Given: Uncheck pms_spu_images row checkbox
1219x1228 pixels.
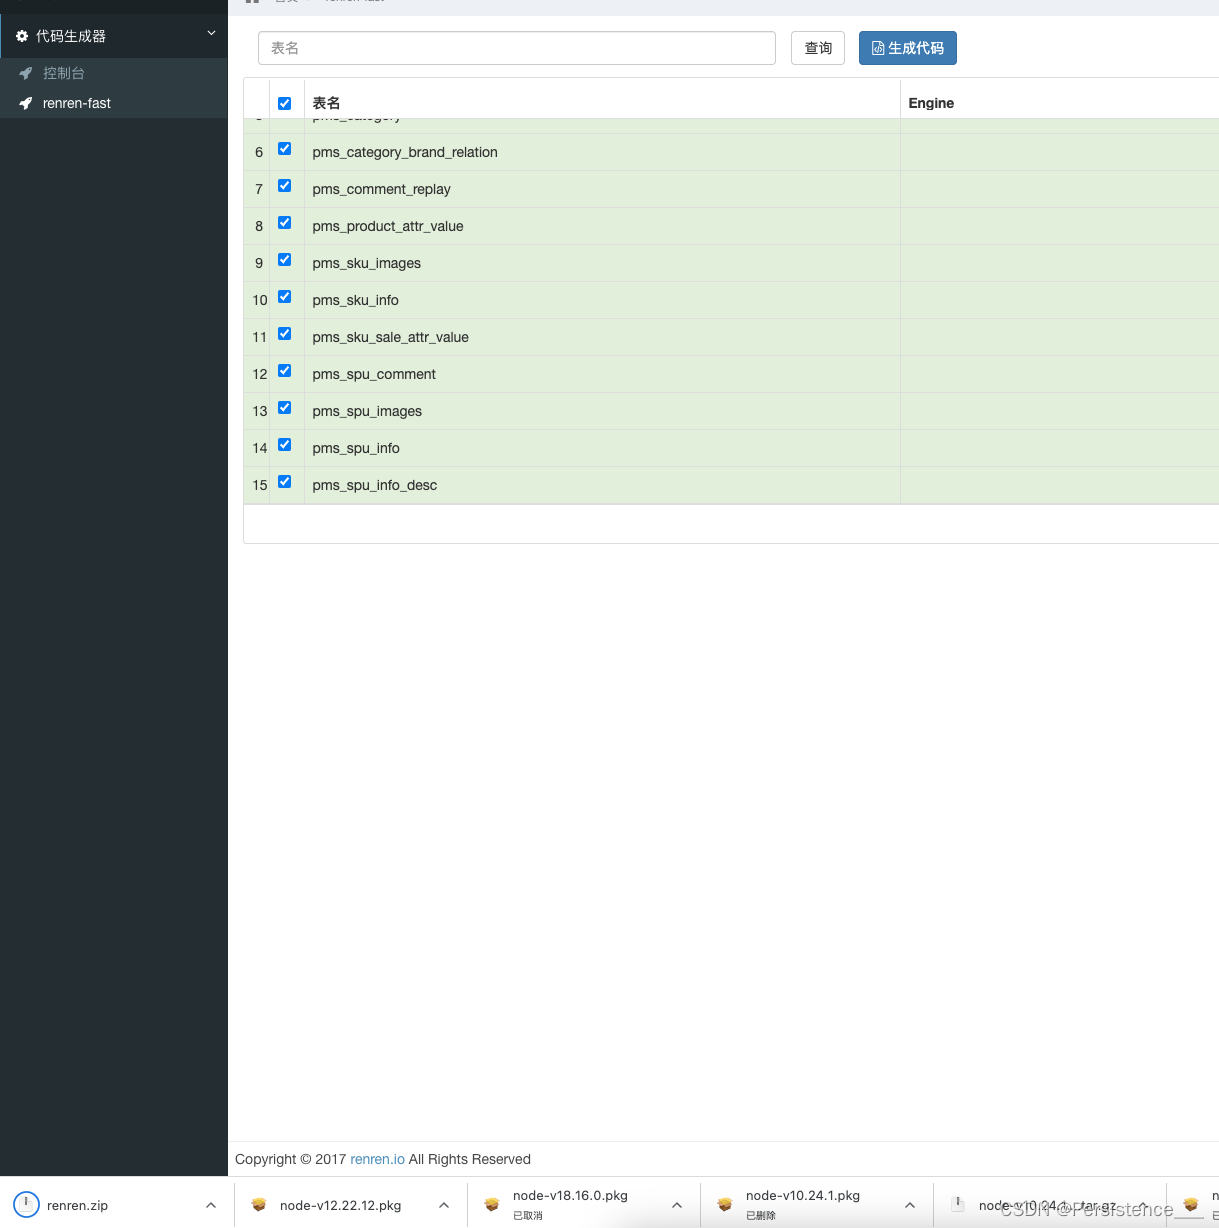Looking at the screenshot, I should click(x=284, y=408).
